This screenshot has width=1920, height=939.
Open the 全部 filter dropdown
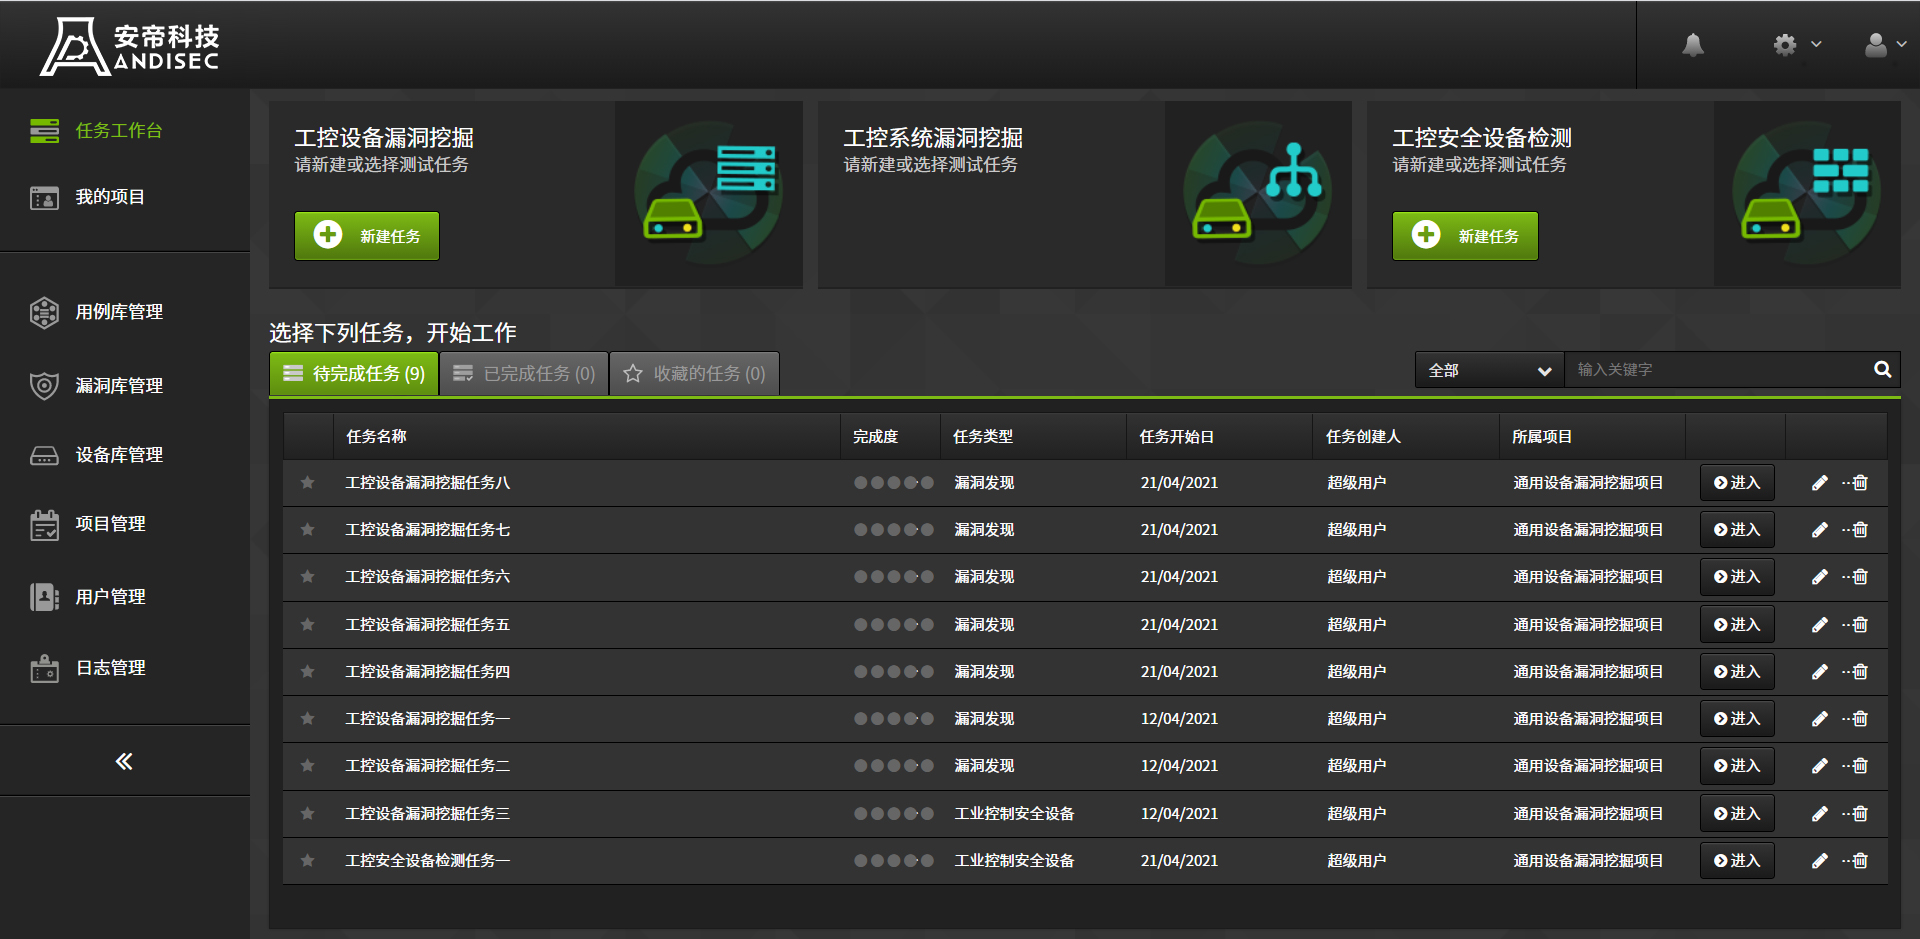[x=1488, y=371]
